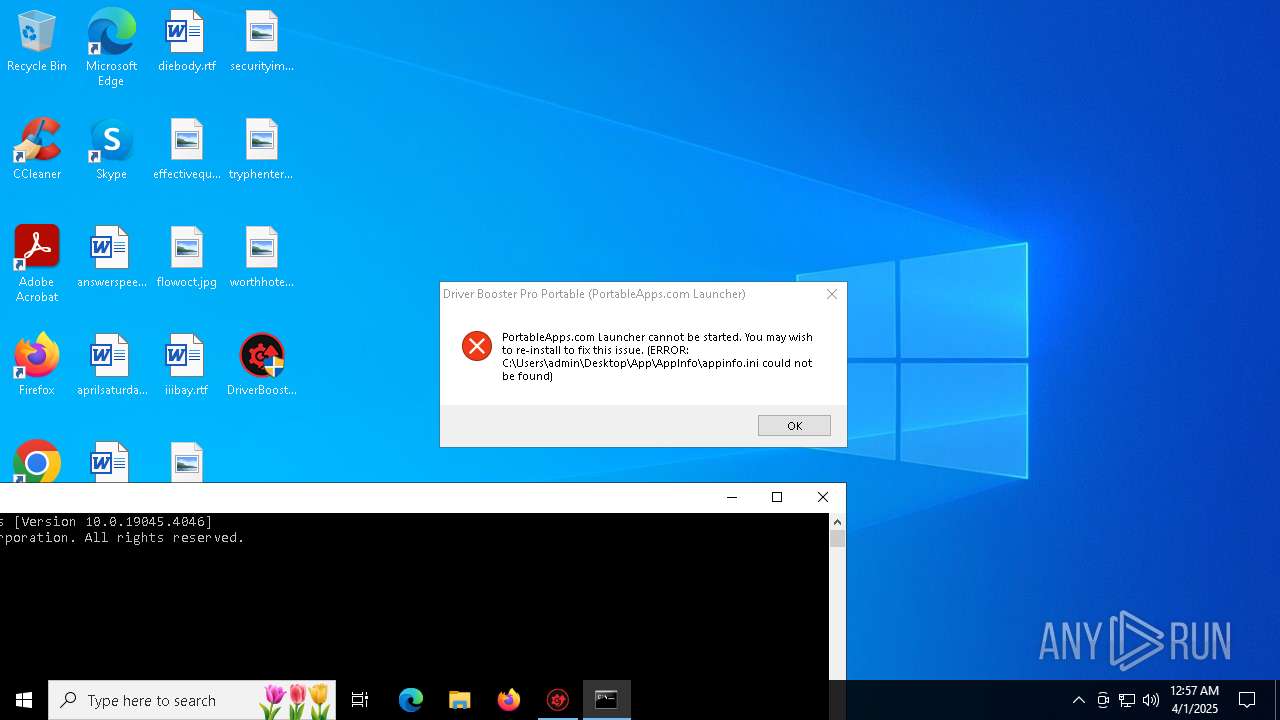Open the Windows Start menu

(24, 700)
